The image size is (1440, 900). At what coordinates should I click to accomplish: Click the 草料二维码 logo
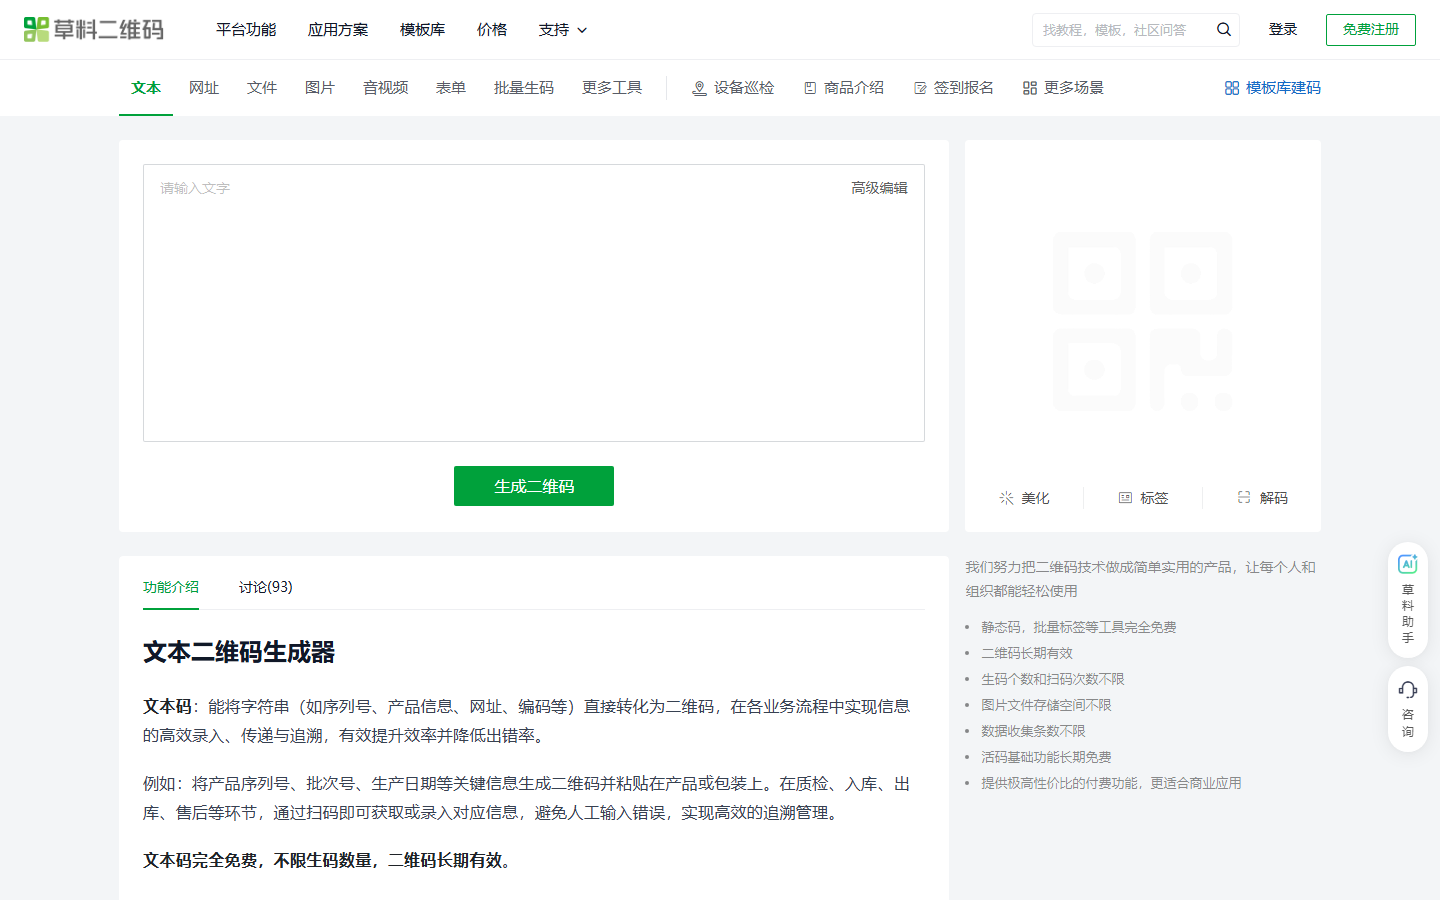tap(93, 30)
